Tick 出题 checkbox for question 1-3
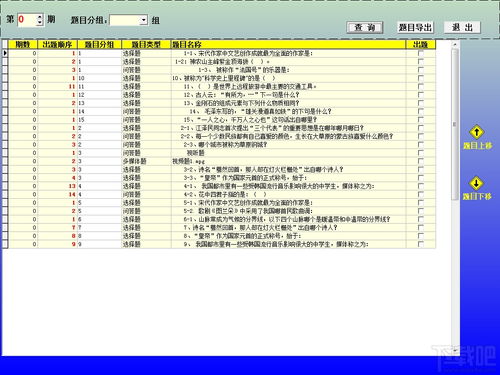This screenshot has width=500, height=375. pyautogui.click(x=421, y=70)
